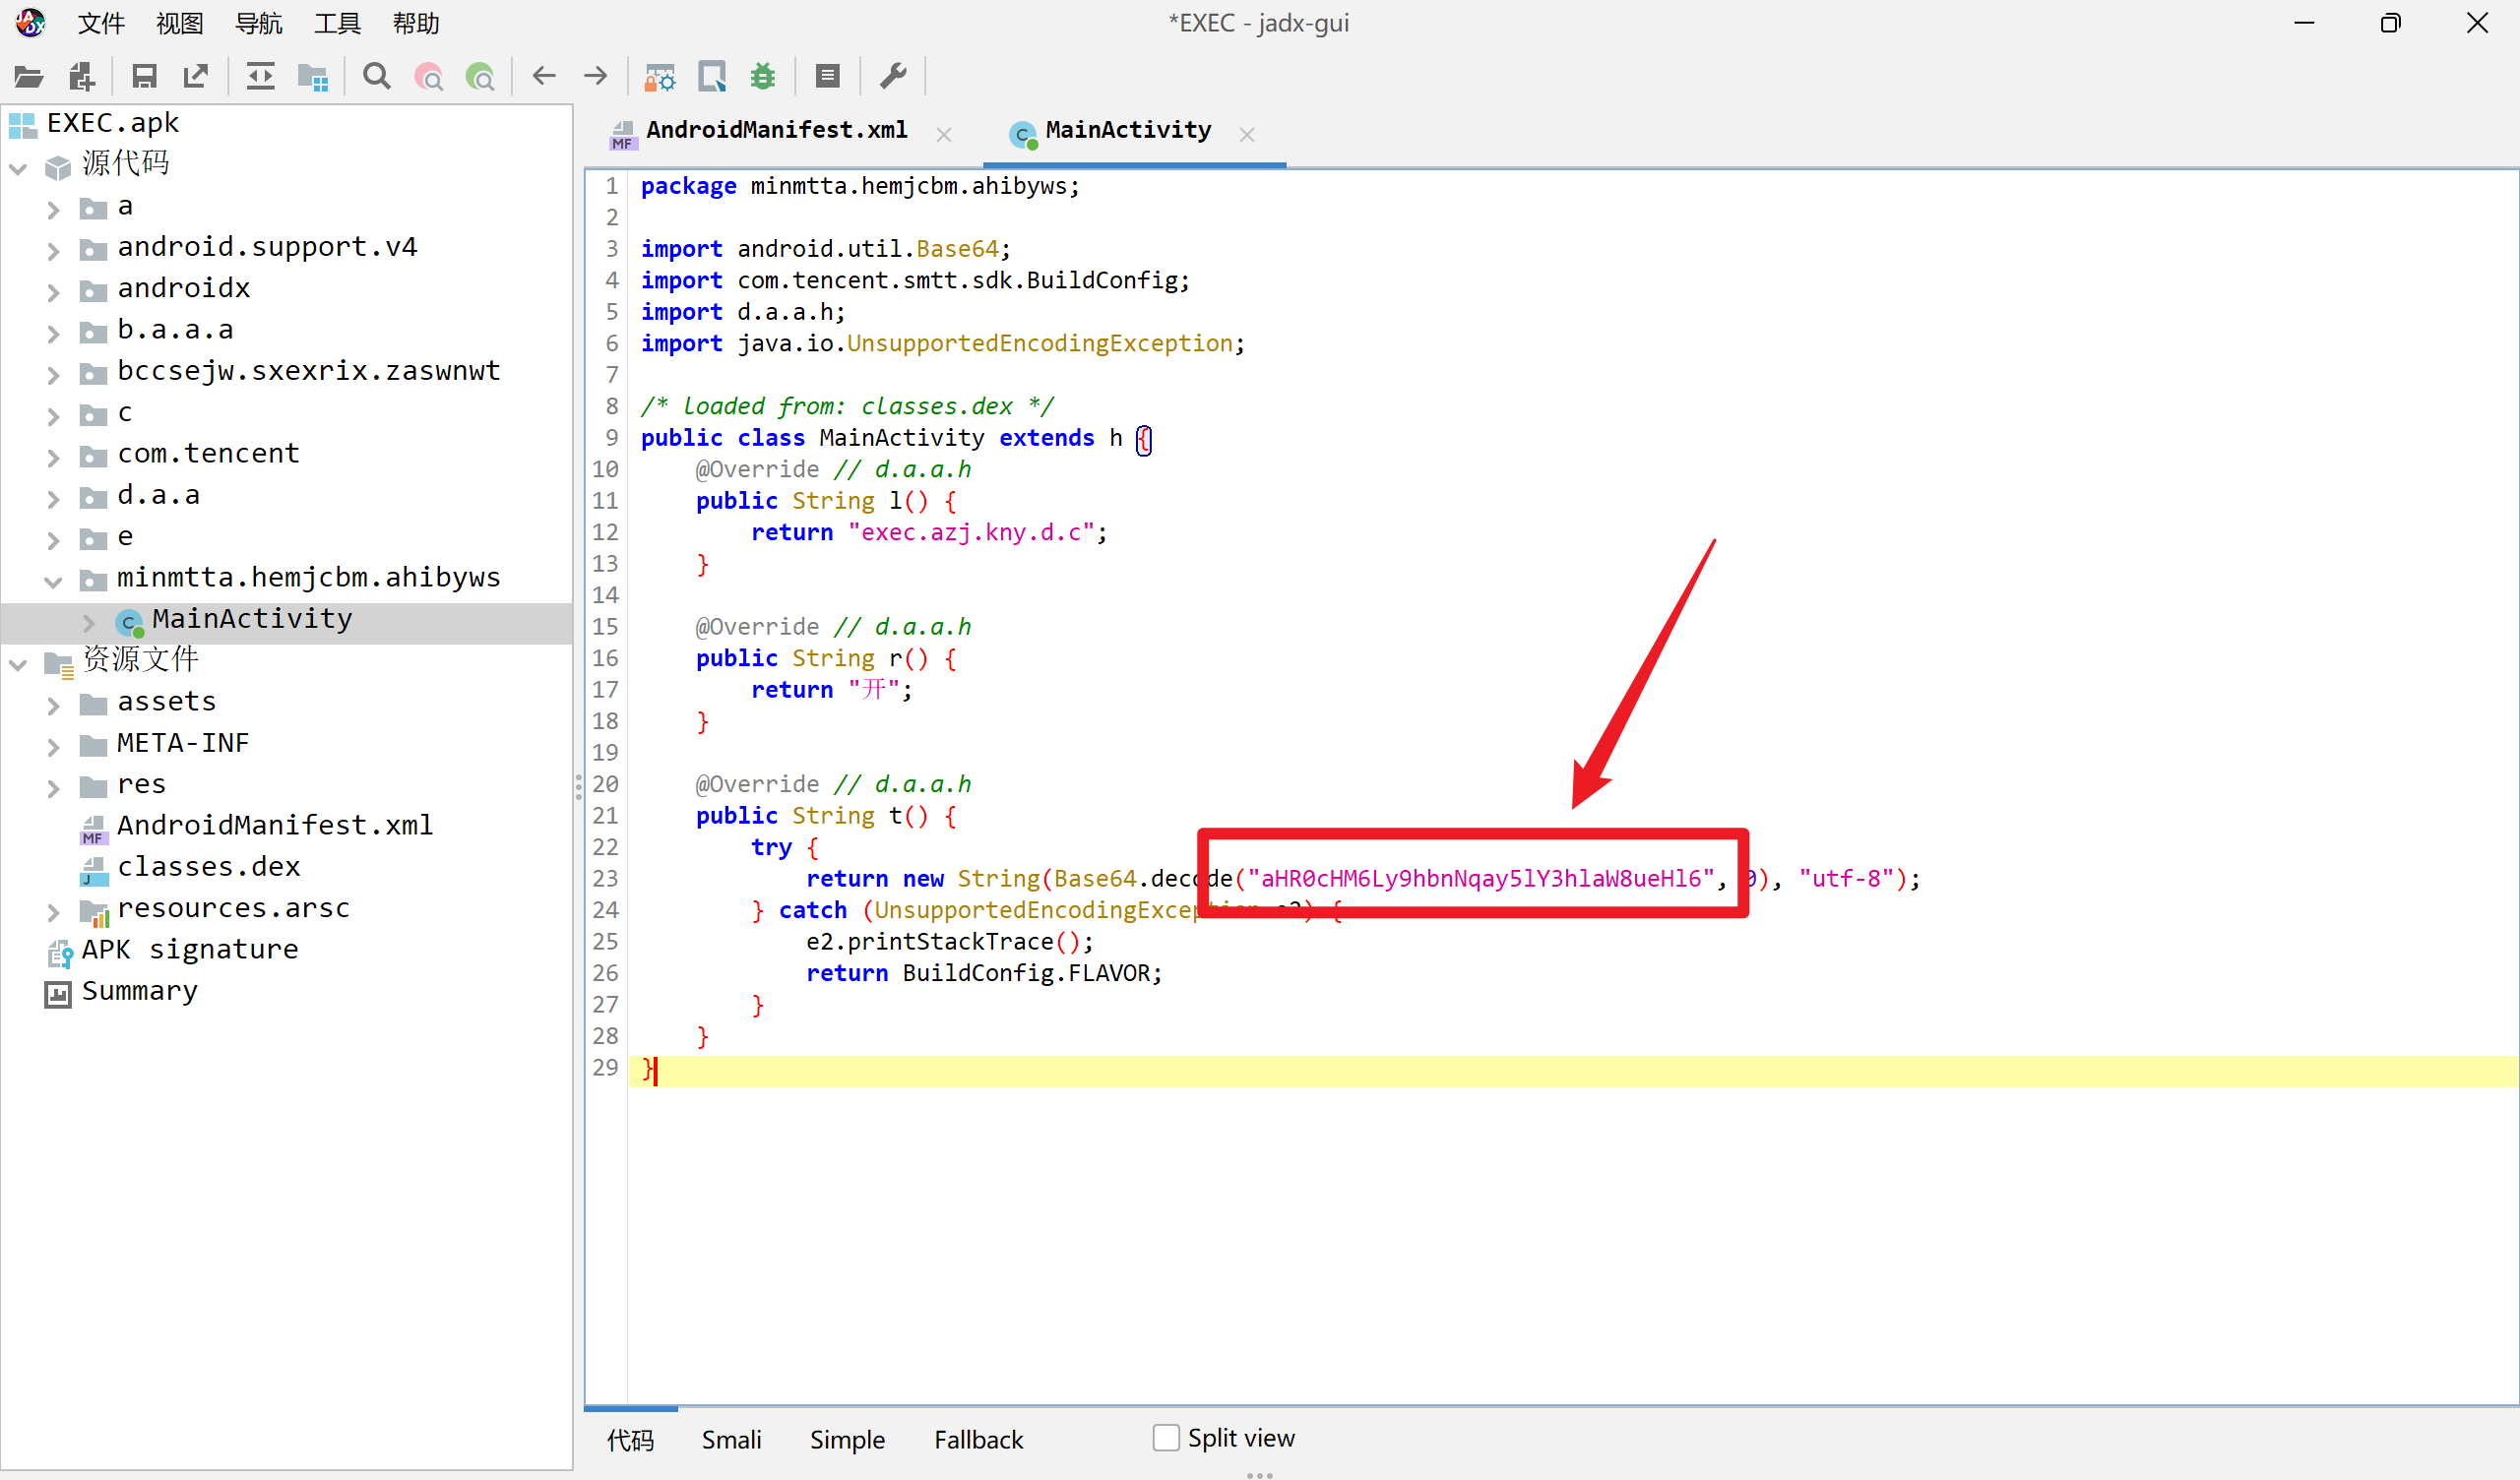Viewport: 2520px width, 1480px height.
Task: Enable the Split view checkbox
Action: coord(1166,1438)
